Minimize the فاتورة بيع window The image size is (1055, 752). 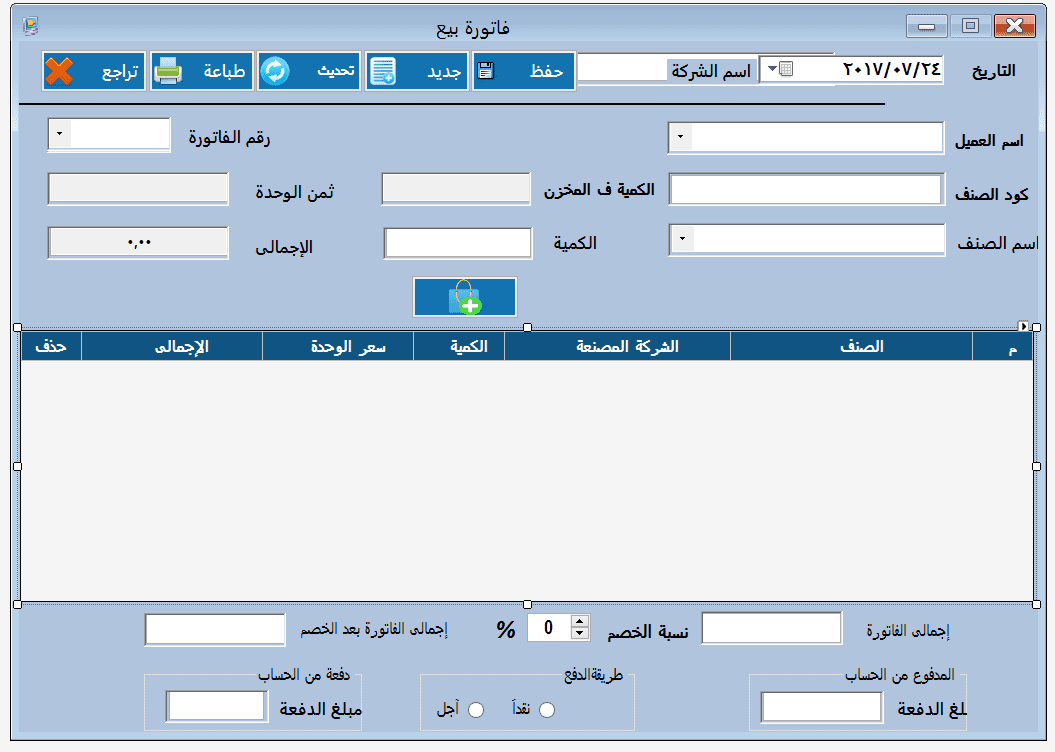pos(926,26)
